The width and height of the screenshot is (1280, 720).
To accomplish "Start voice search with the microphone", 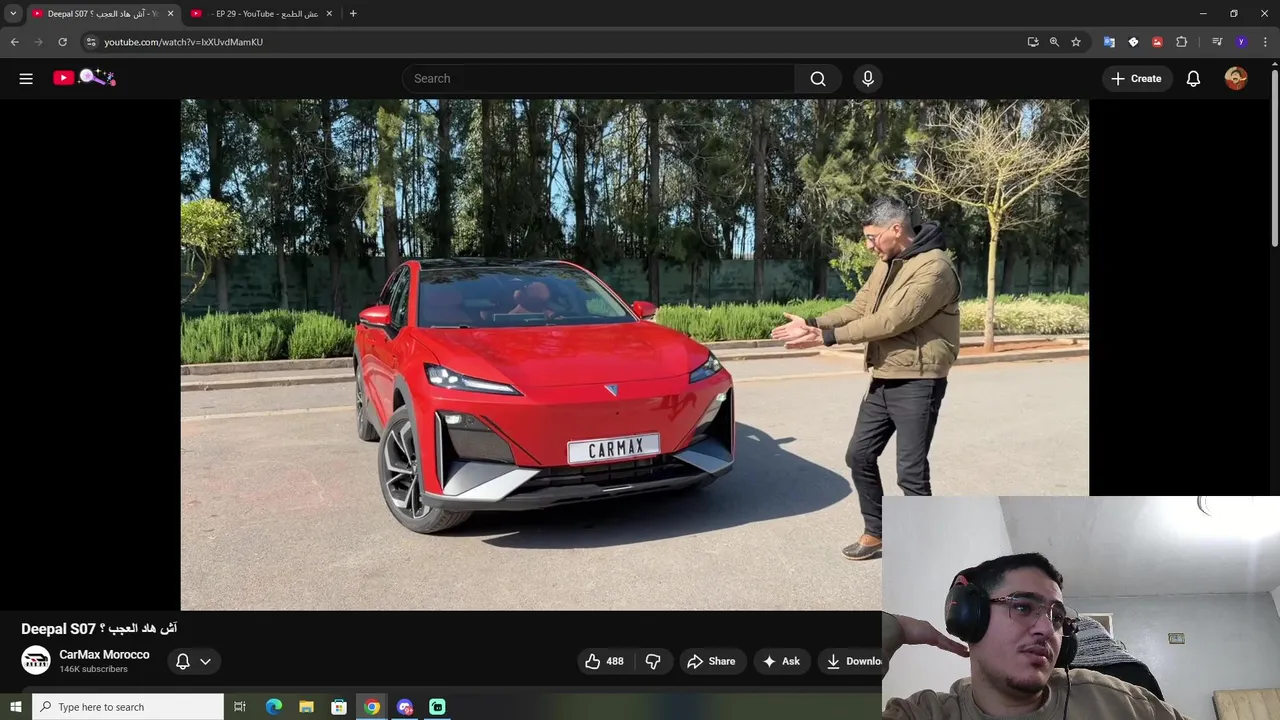I will coord(868,78).
